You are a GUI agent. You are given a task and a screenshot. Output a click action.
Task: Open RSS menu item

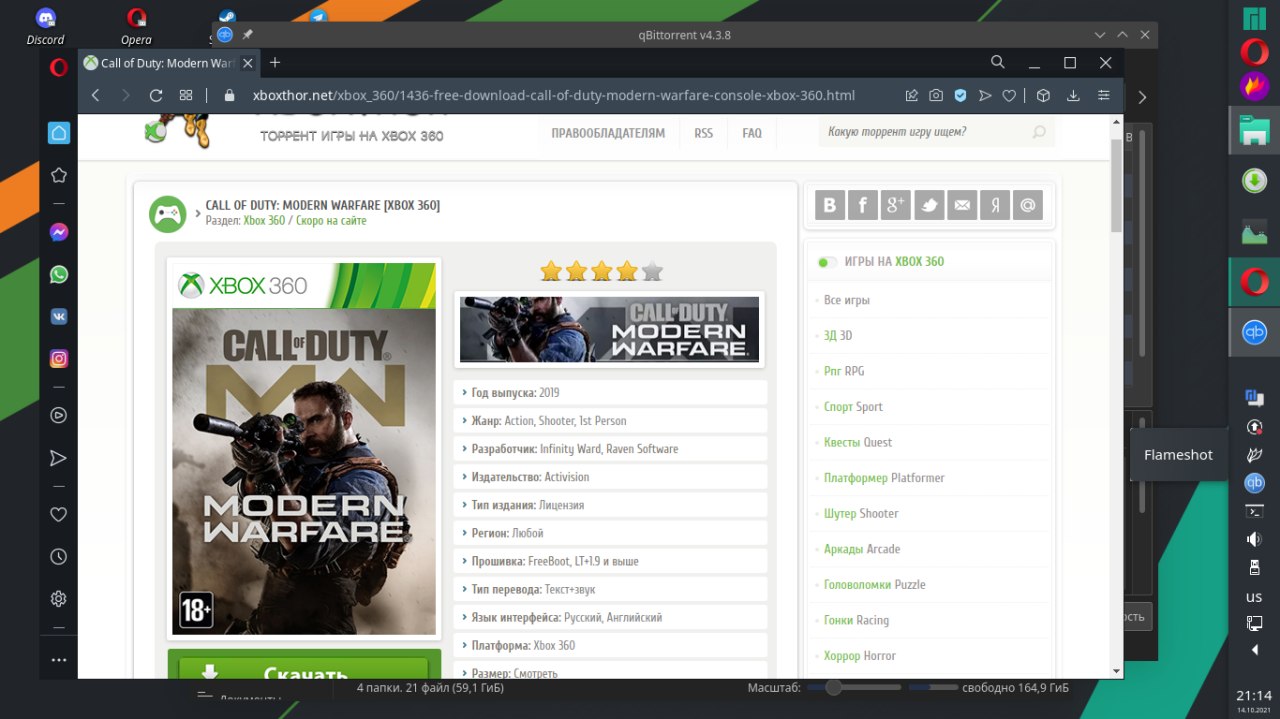coord(704,133)
